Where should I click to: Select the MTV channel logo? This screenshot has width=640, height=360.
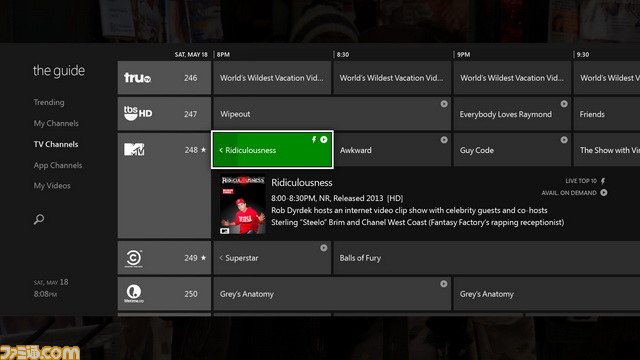click(x=134, y=149)
